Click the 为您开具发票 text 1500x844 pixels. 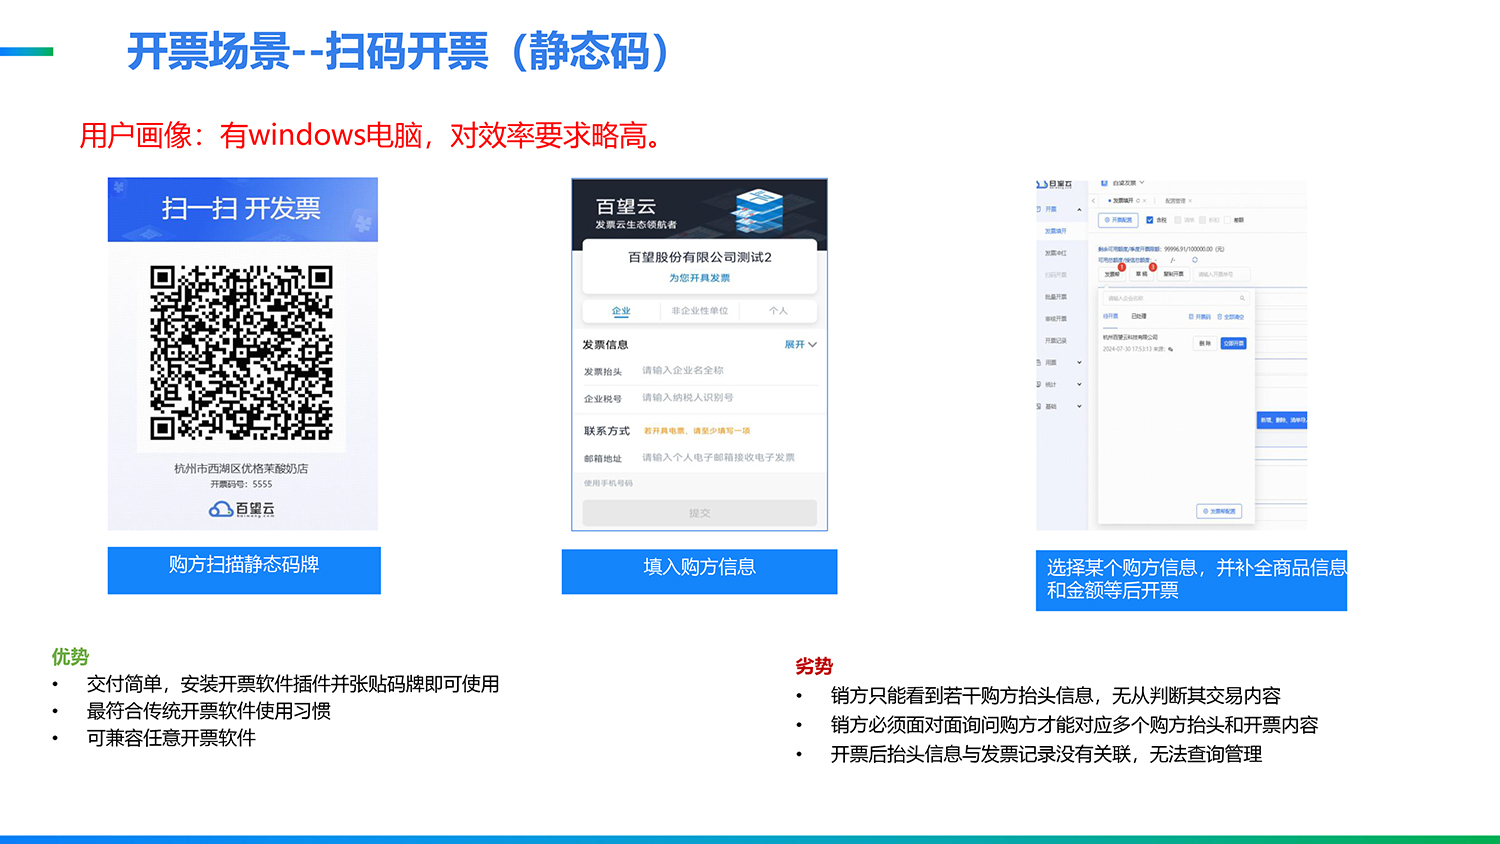[x=699, y=278]
